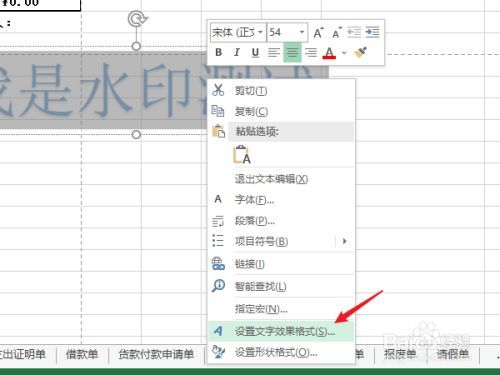The image size is (500, 375).
Task: Click the rotation handle above text box
Action: 137,19
